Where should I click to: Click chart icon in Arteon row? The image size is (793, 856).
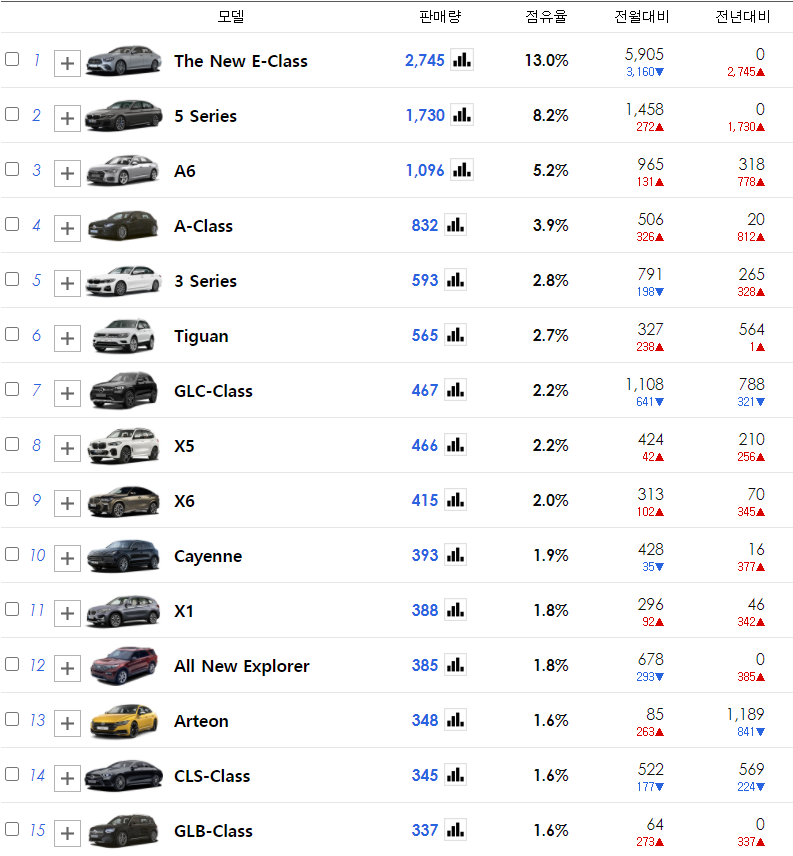(x=455, y=720)
